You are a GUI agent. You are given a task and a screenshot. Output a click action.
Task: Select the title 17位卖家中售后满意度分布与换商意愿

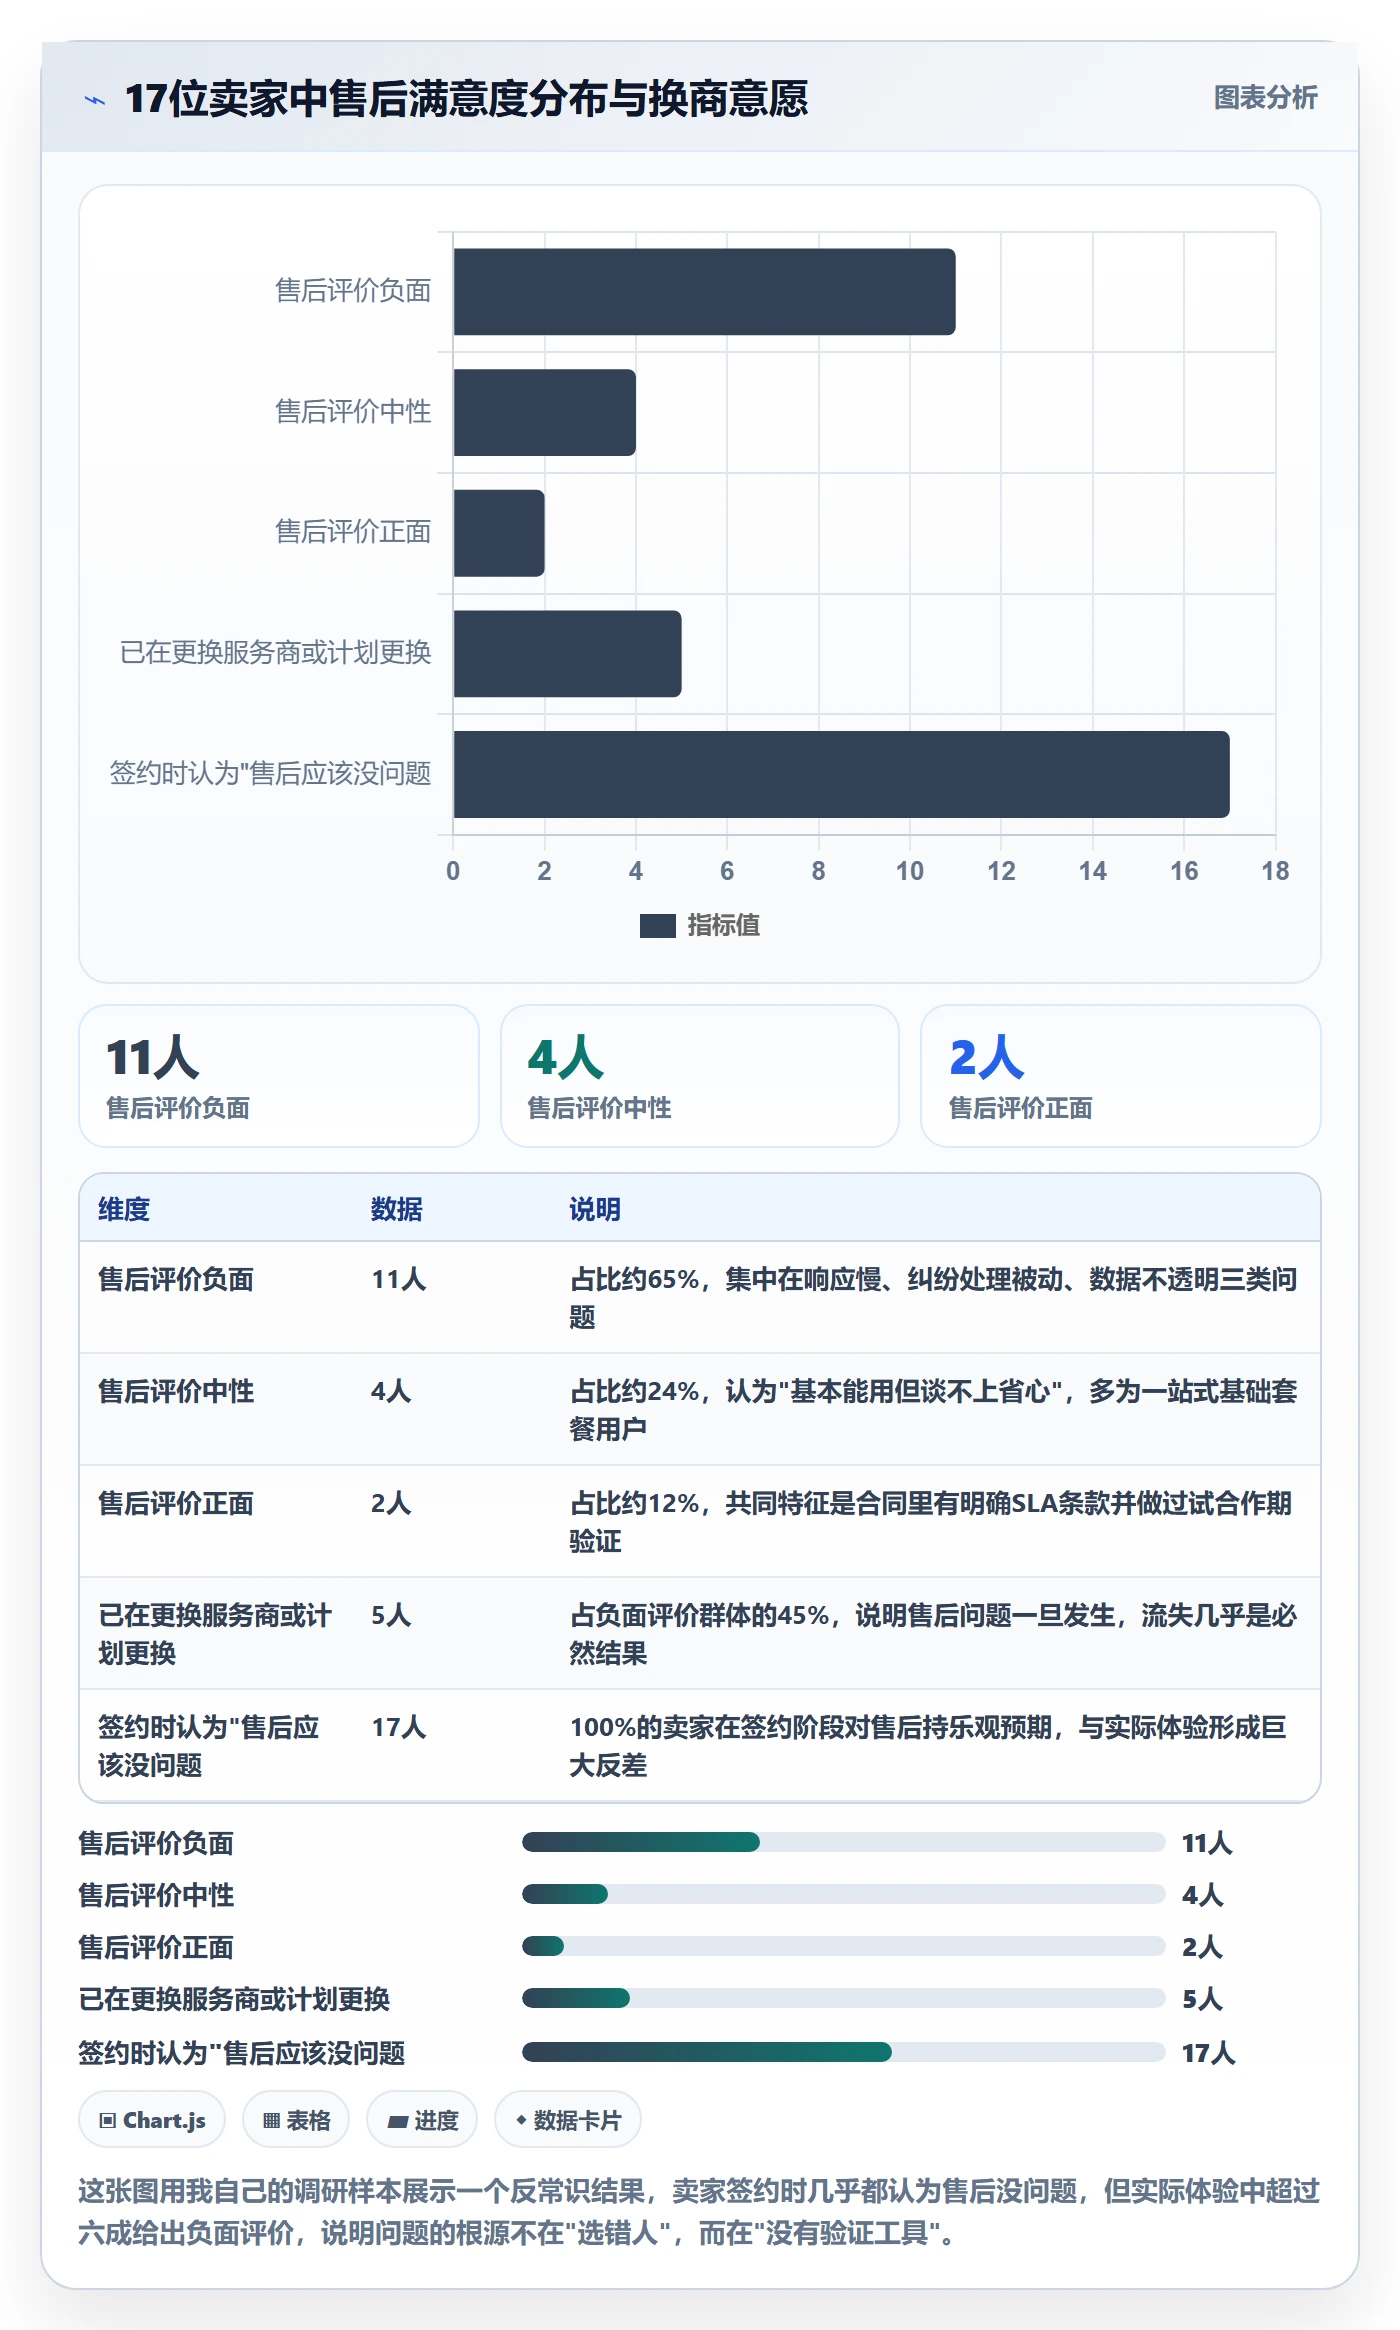coord(466,99)
